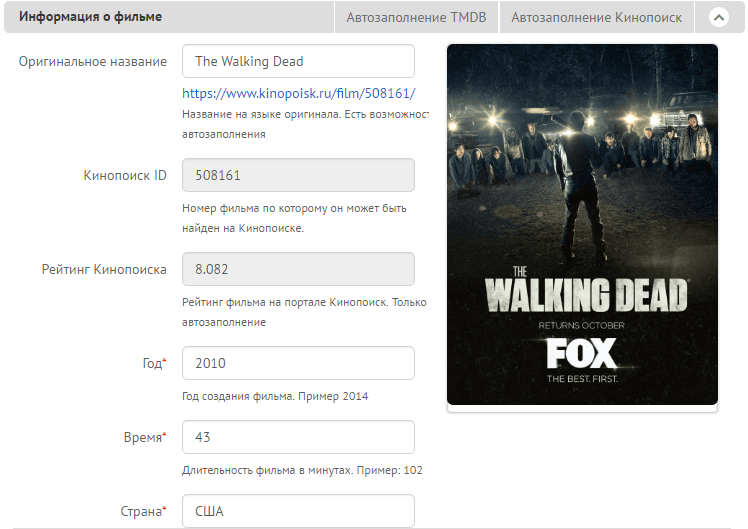Click the Информация о фильме header title
Viewport: 748px width, 529px height.
pos(91,17)
